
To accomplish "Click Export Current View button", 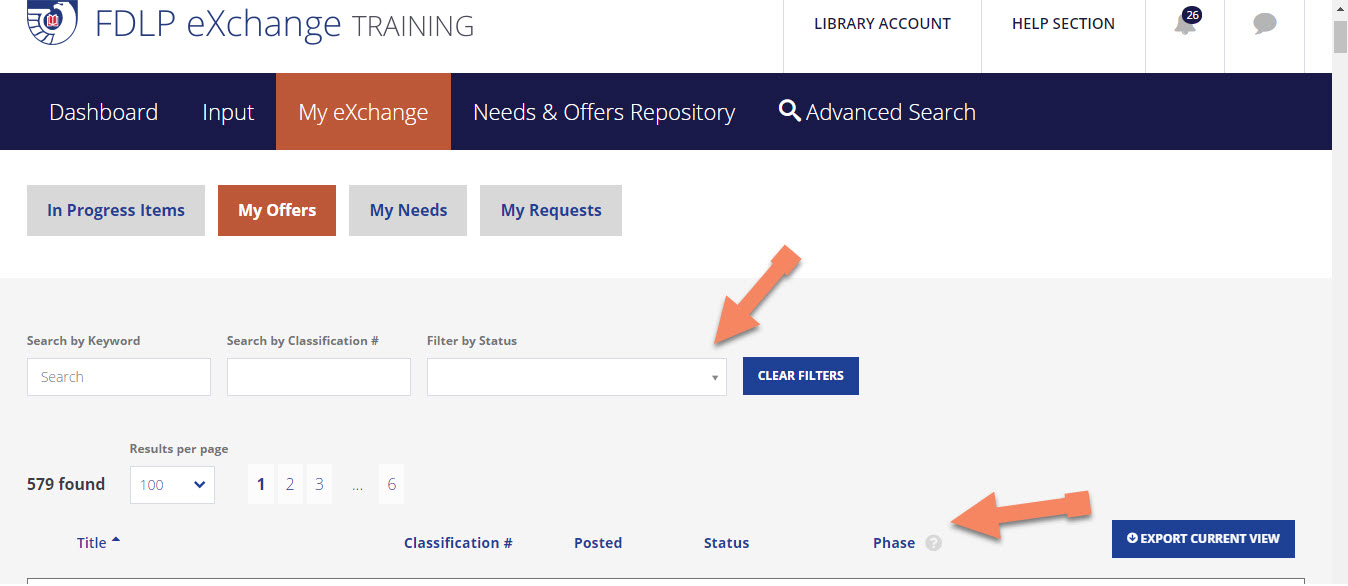I will point(1203,538).
